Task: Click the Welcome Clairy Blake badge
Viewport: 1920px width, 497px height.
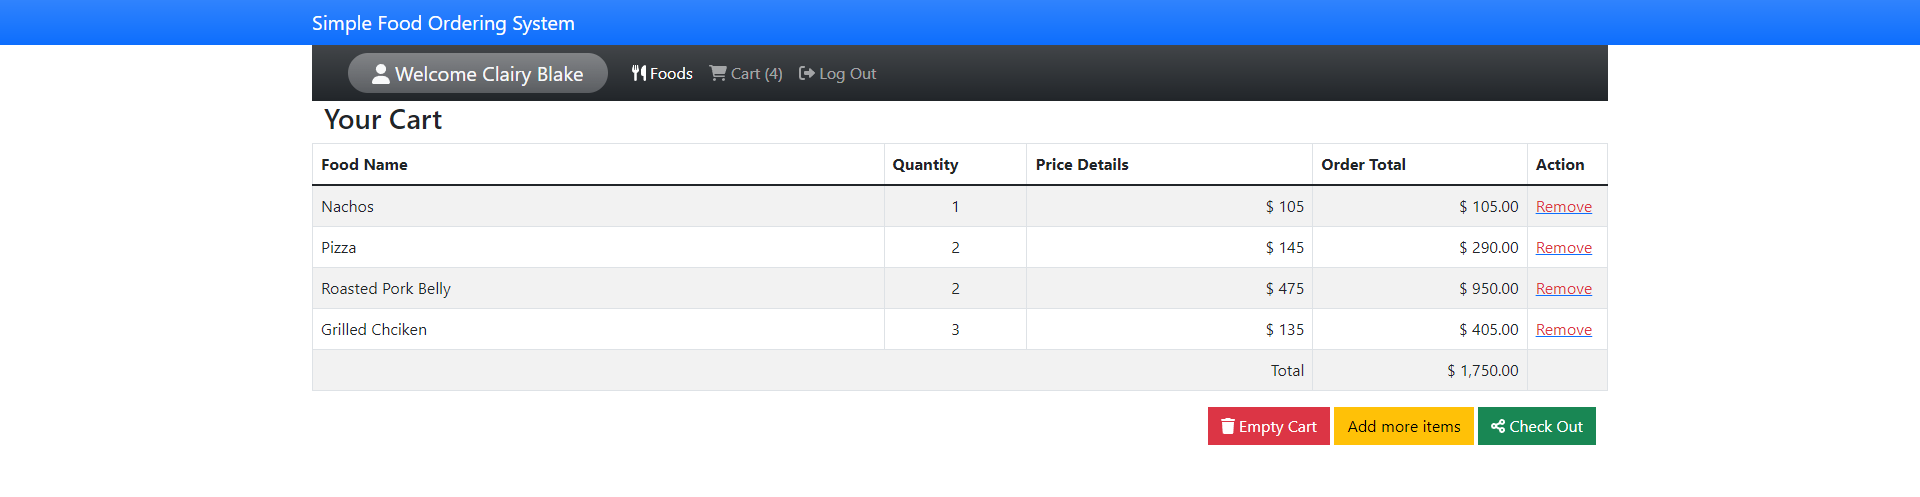Action: pyautogui.click(x=478, y=73)
